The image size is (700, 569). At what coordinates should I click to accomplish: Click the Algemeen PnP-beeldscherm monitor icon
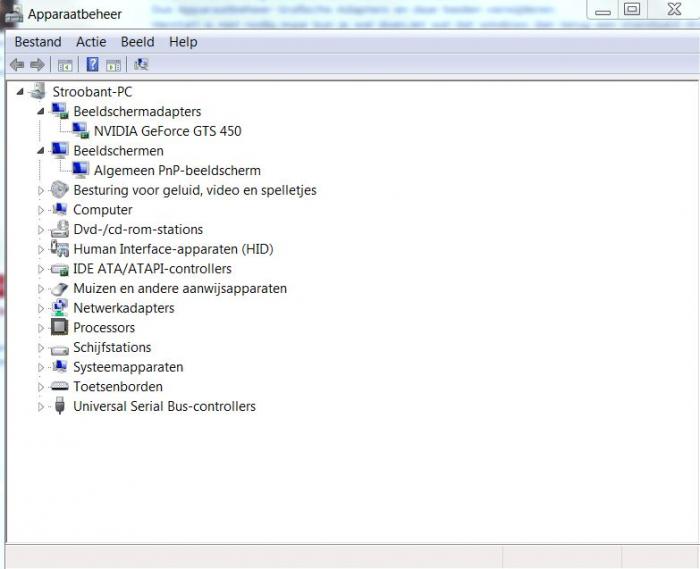(80, 170)
